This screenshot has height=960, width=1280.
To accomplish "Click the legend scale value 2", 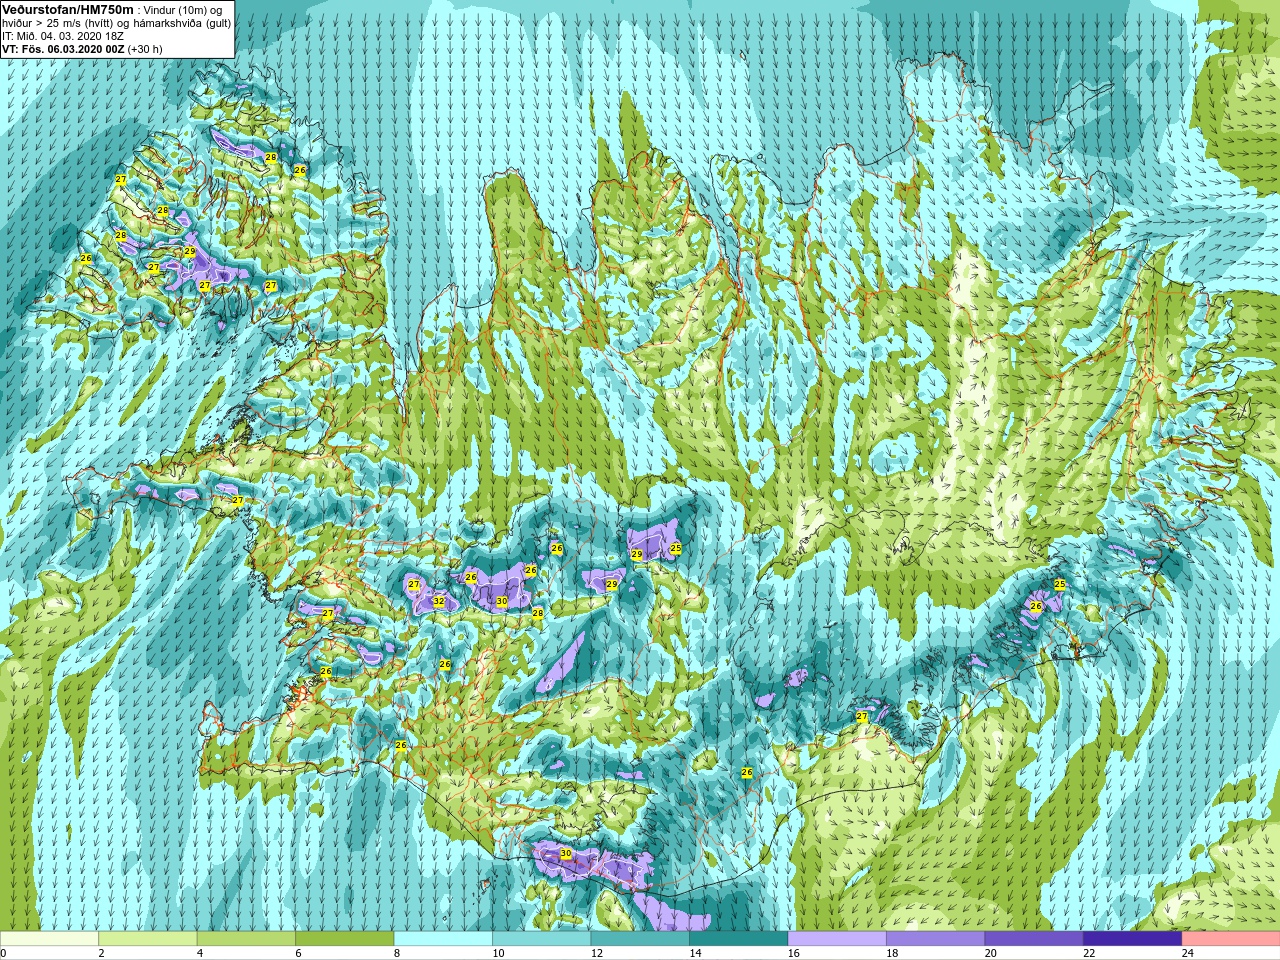I will coord(102,954).
